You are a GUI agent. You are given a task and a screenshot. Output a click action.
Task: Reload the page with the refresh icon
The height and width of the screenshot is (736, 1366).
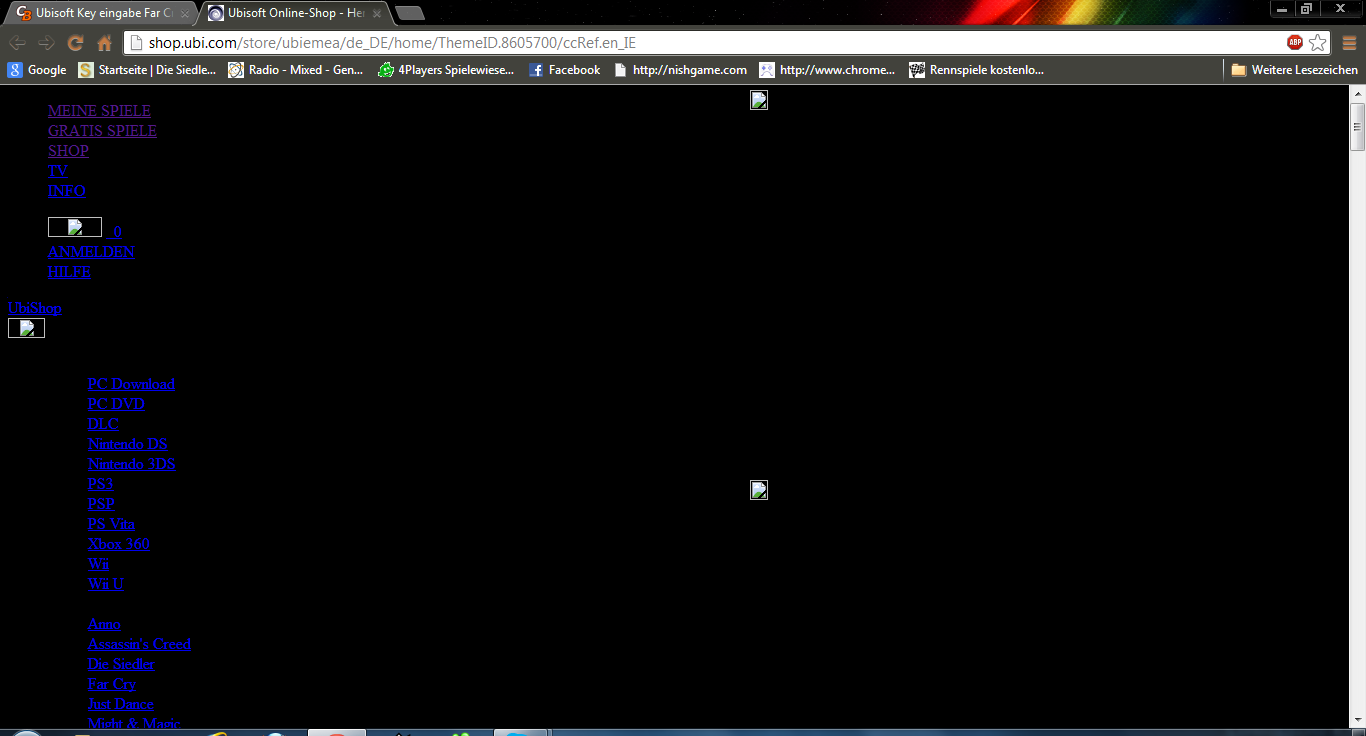tap(75, 43)
